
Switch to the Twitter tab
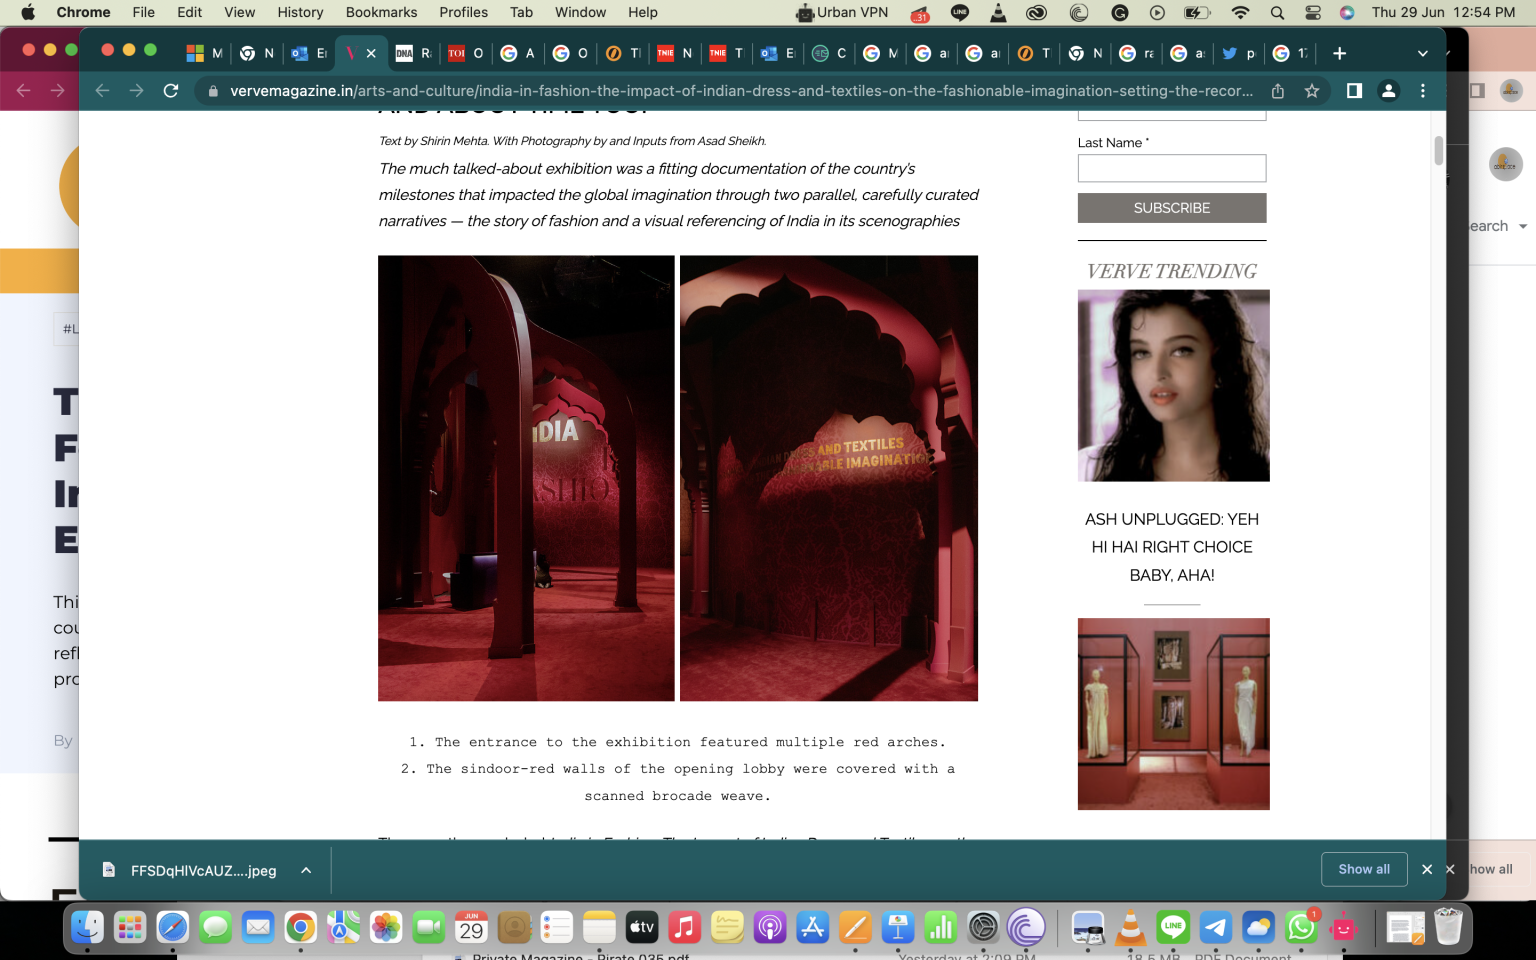1237,53
